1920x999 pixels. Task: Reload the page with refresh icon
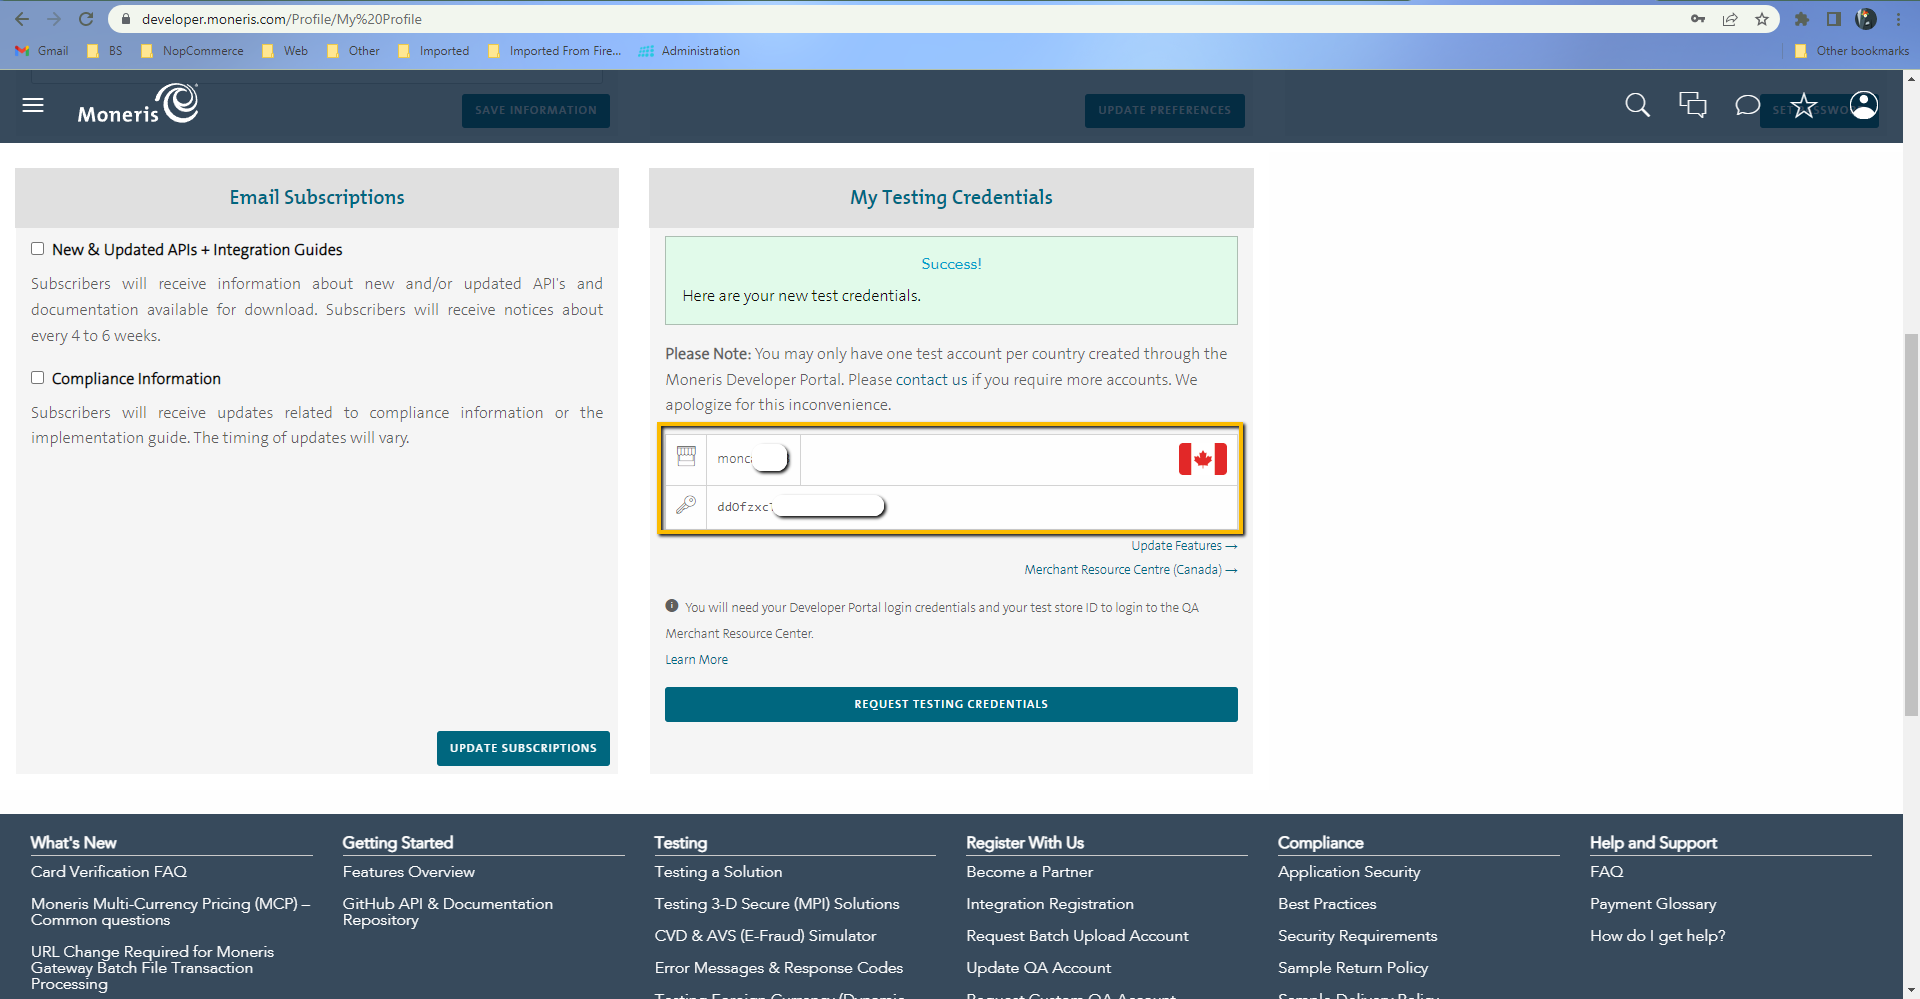point(86,19)
